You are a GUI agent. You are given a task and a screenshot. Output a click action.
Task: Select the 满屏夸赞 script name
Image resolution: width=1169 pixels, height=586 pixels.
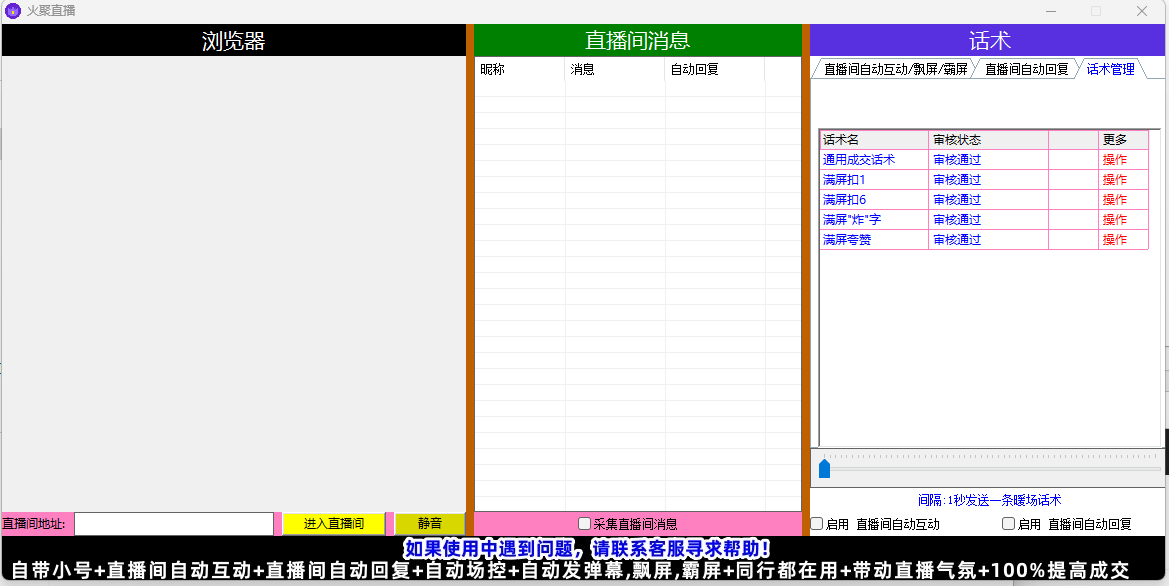click(846, 240)
